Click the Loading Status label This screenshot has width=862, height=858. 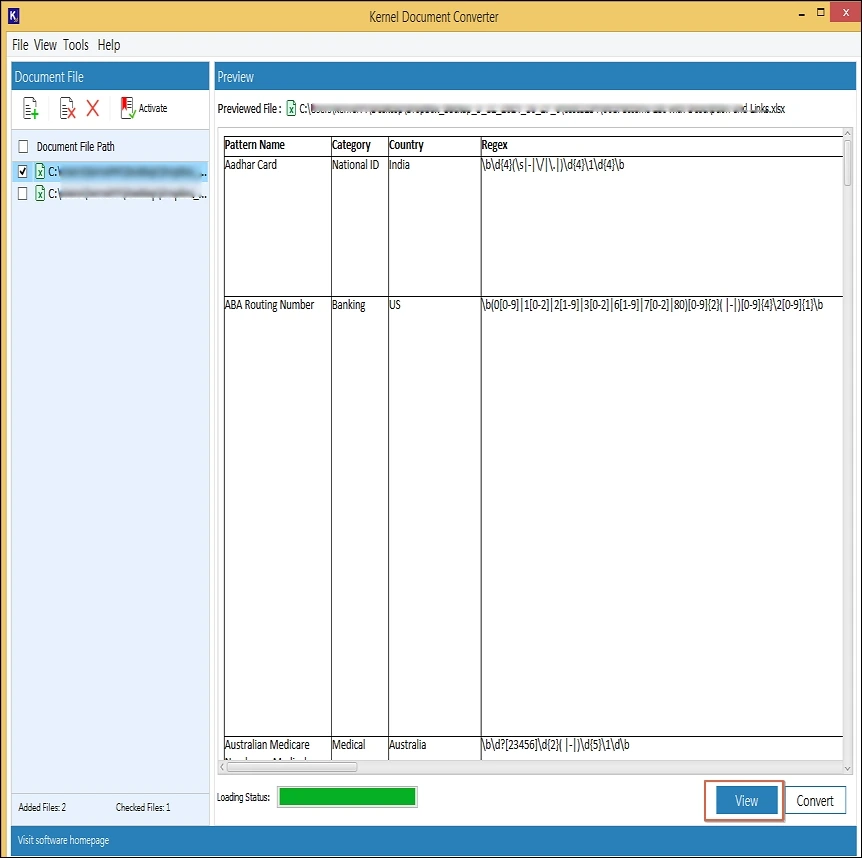pos(244,797)
